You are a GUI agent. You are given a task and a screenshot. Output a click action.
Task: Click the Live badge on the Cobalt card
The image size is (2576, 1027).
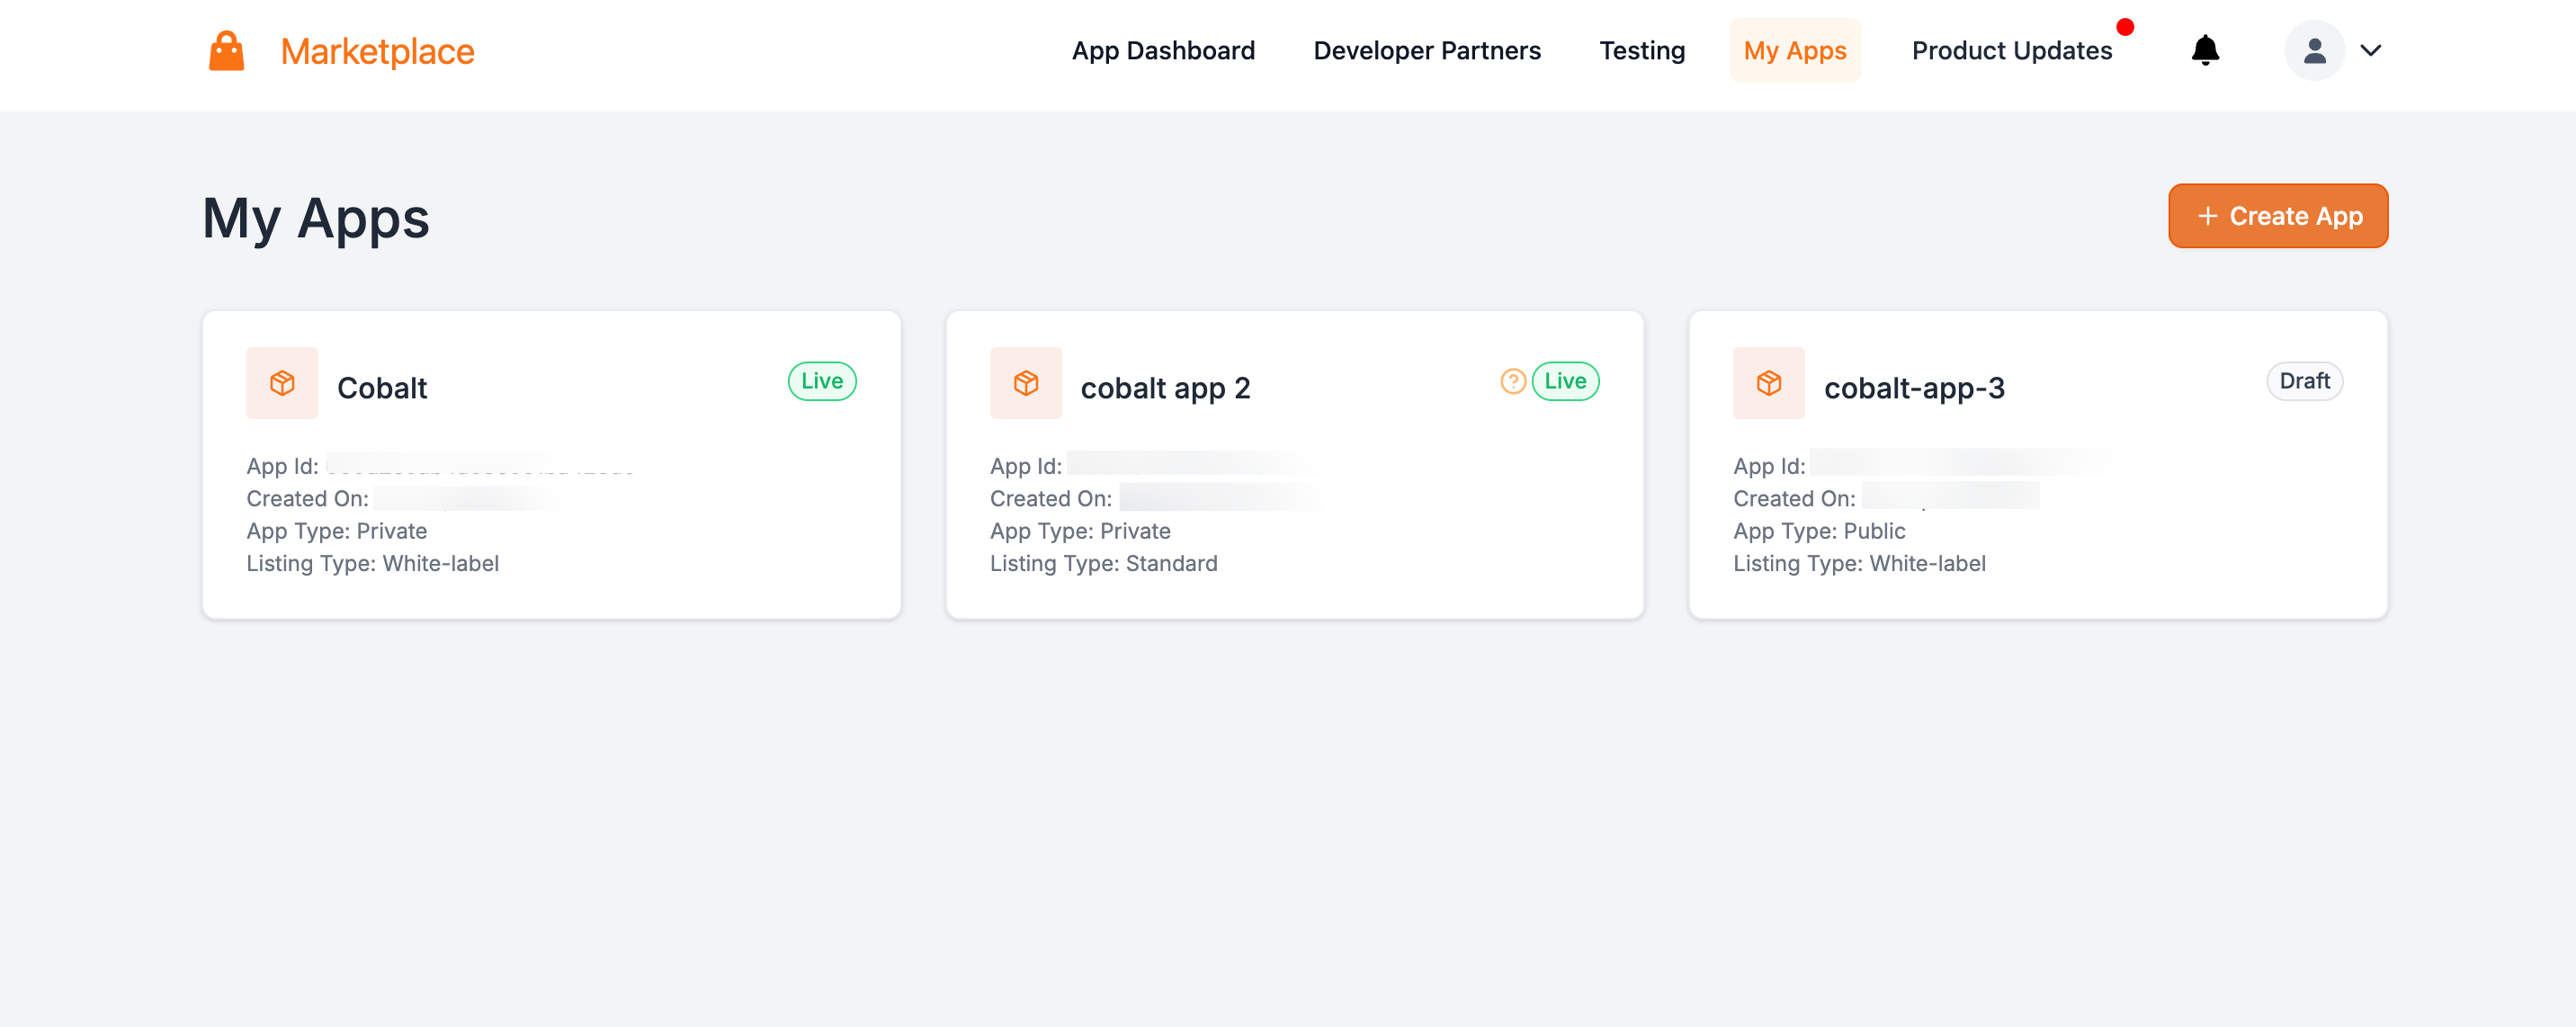(821, 381)
